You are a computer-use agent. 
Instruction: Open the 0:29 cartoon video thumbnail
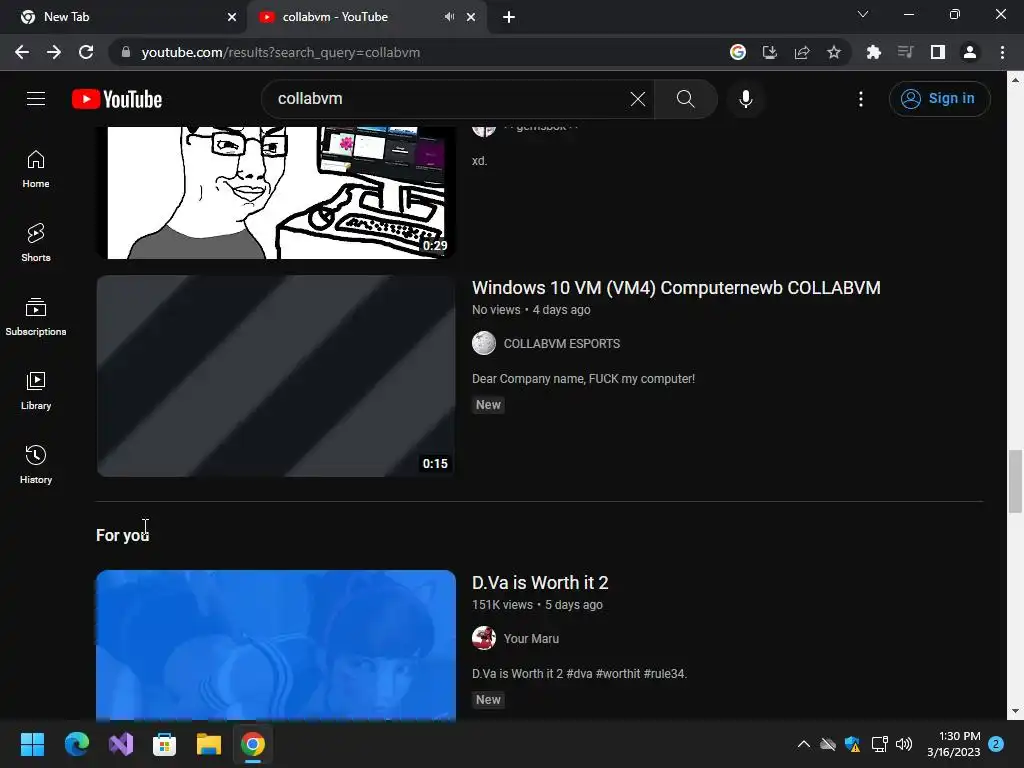click(276, 193)
